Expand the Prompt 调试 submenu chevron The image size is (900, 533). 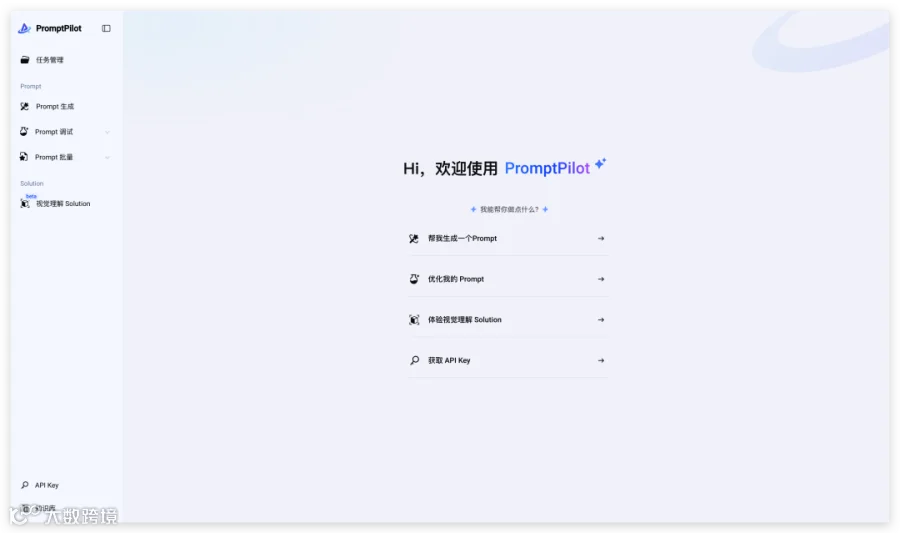(x=107, y=132)
